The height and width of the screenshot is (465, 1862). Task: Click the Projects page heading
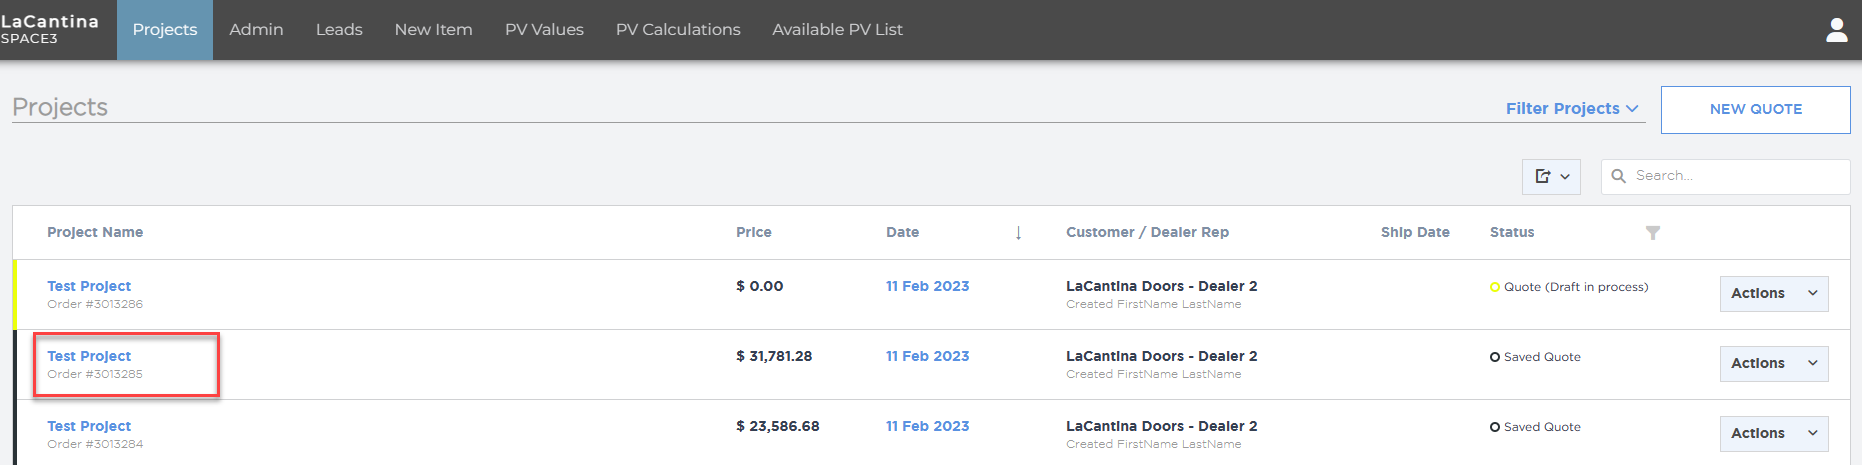[60, 107]
